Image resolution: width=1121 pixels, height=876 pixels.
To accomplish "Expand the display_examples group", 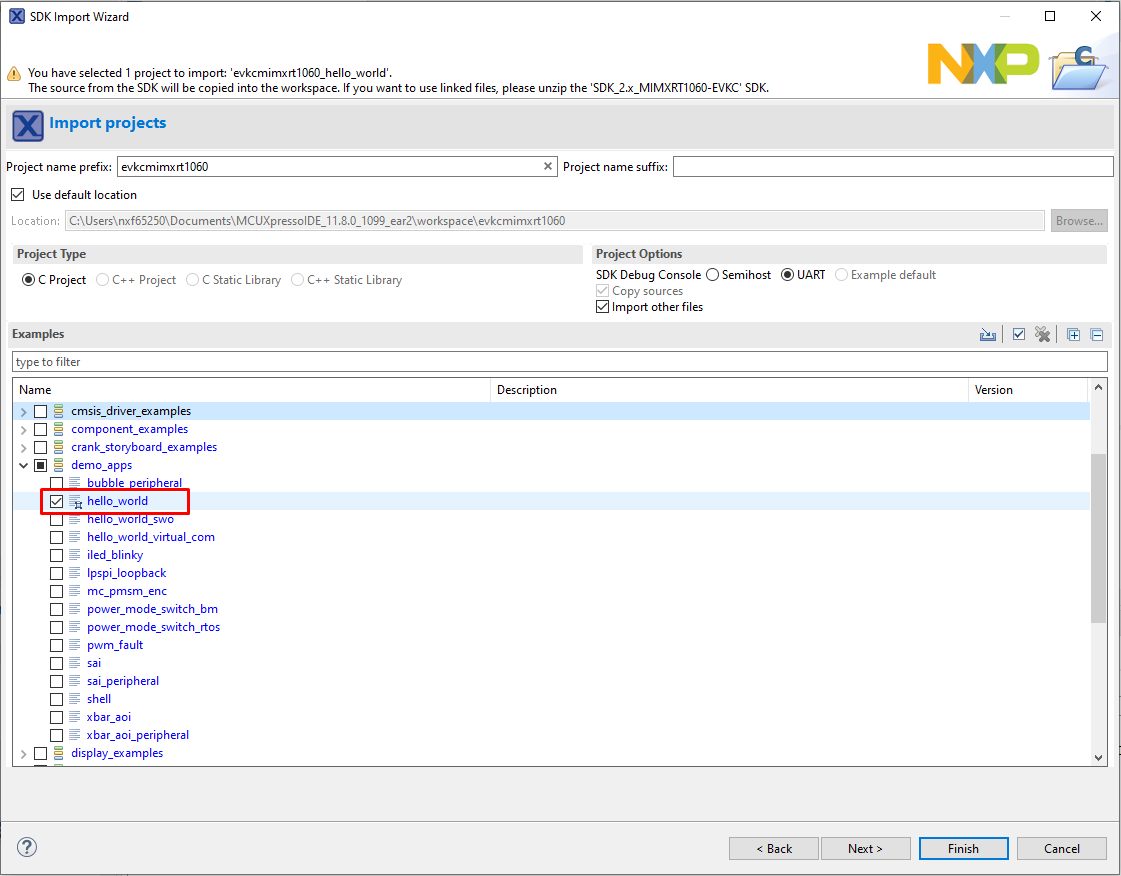I will point(23,753).
